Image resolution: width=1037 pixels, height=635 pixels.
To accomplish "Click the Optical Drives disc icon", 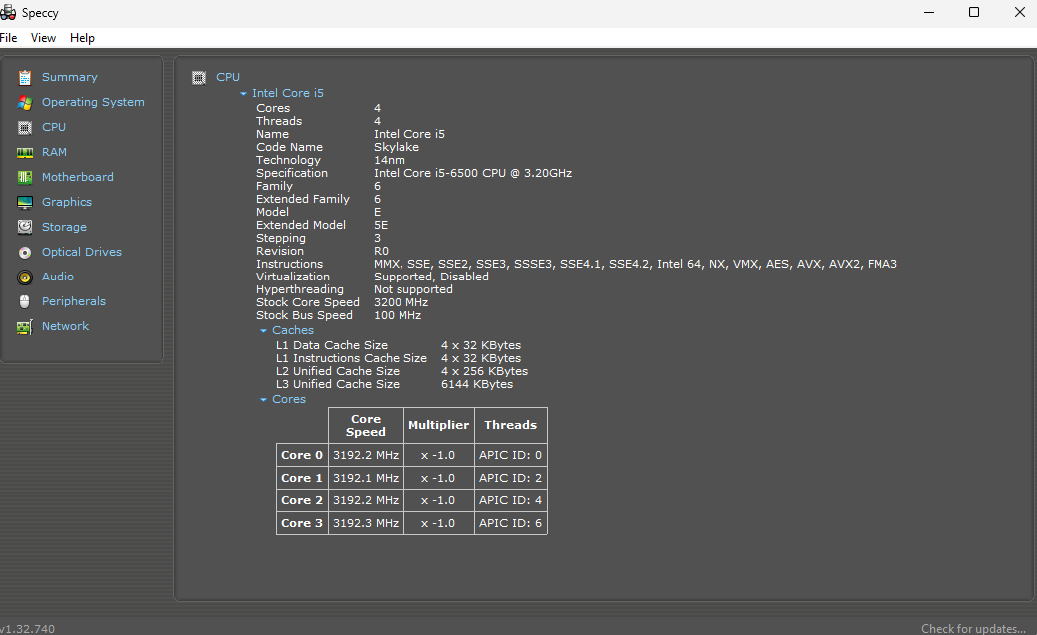I will pos(24,253).
